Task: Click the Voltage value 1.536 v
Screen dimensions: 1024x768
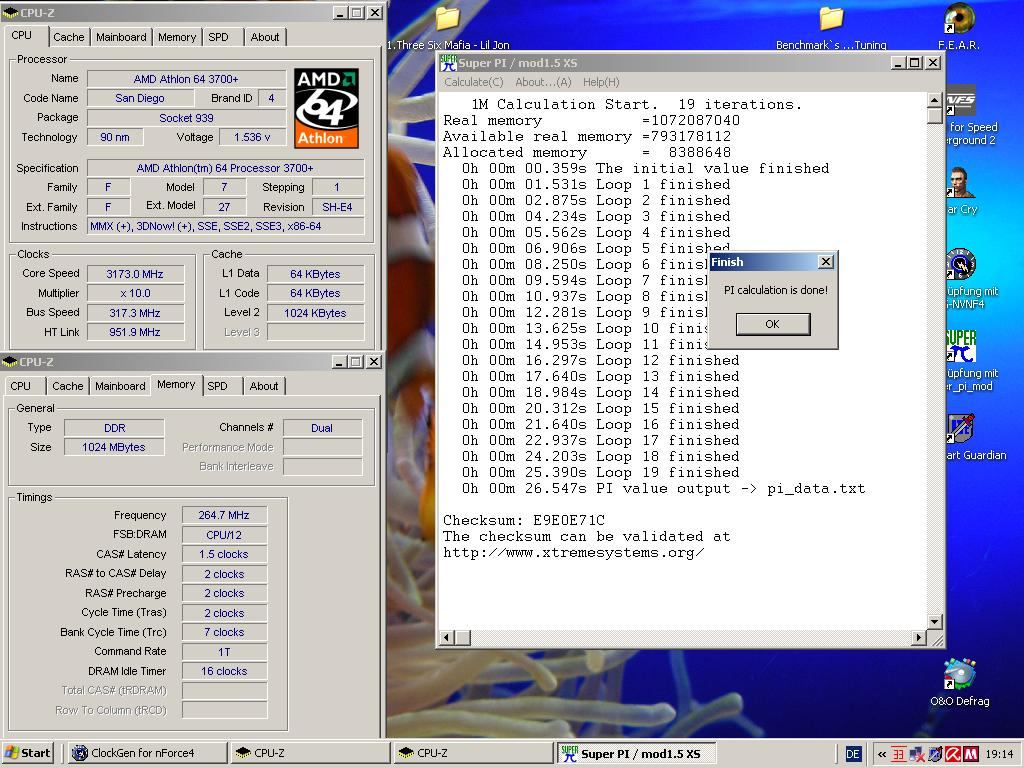Action: pyautogui.click(x=252, y=137)
